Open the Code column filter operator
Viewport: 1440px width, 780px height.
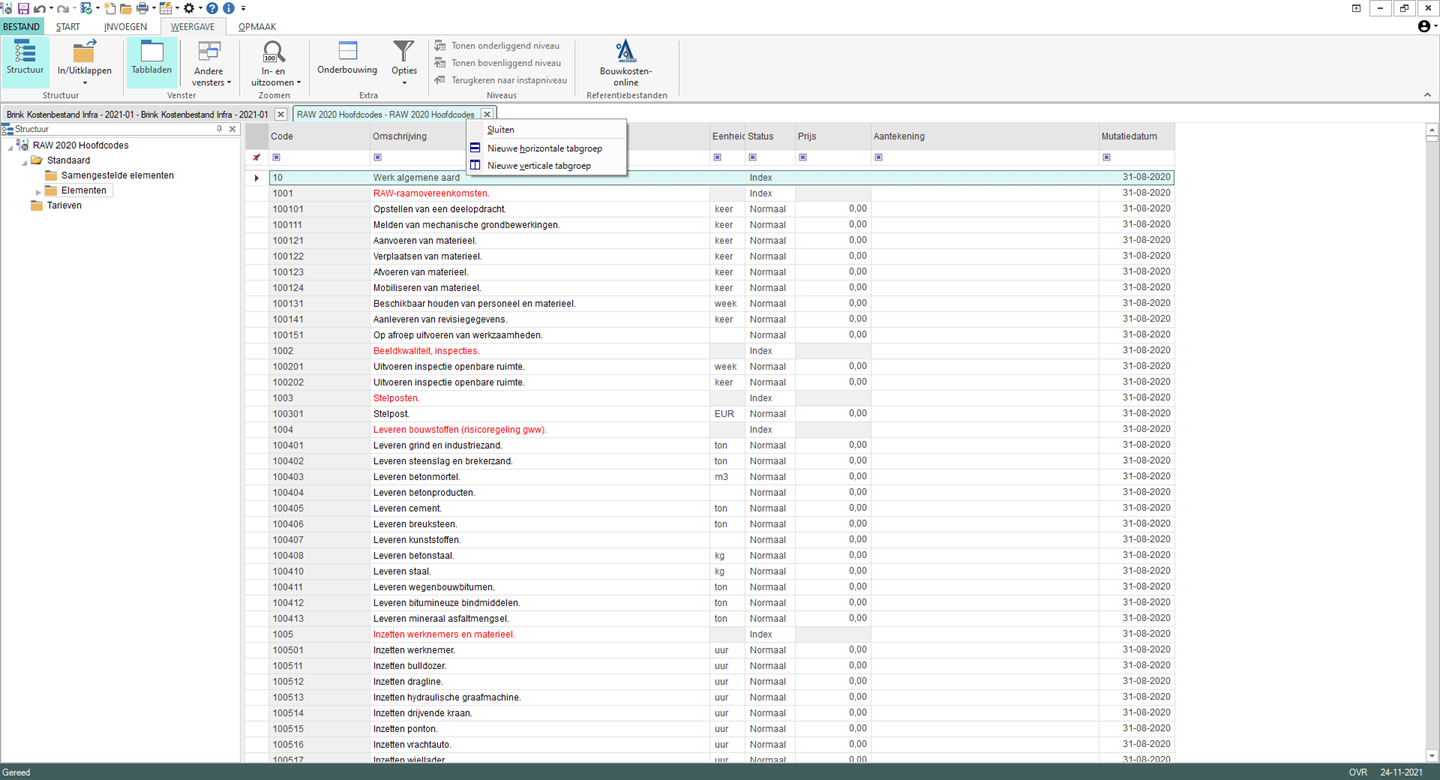click(x=276, y=157)
